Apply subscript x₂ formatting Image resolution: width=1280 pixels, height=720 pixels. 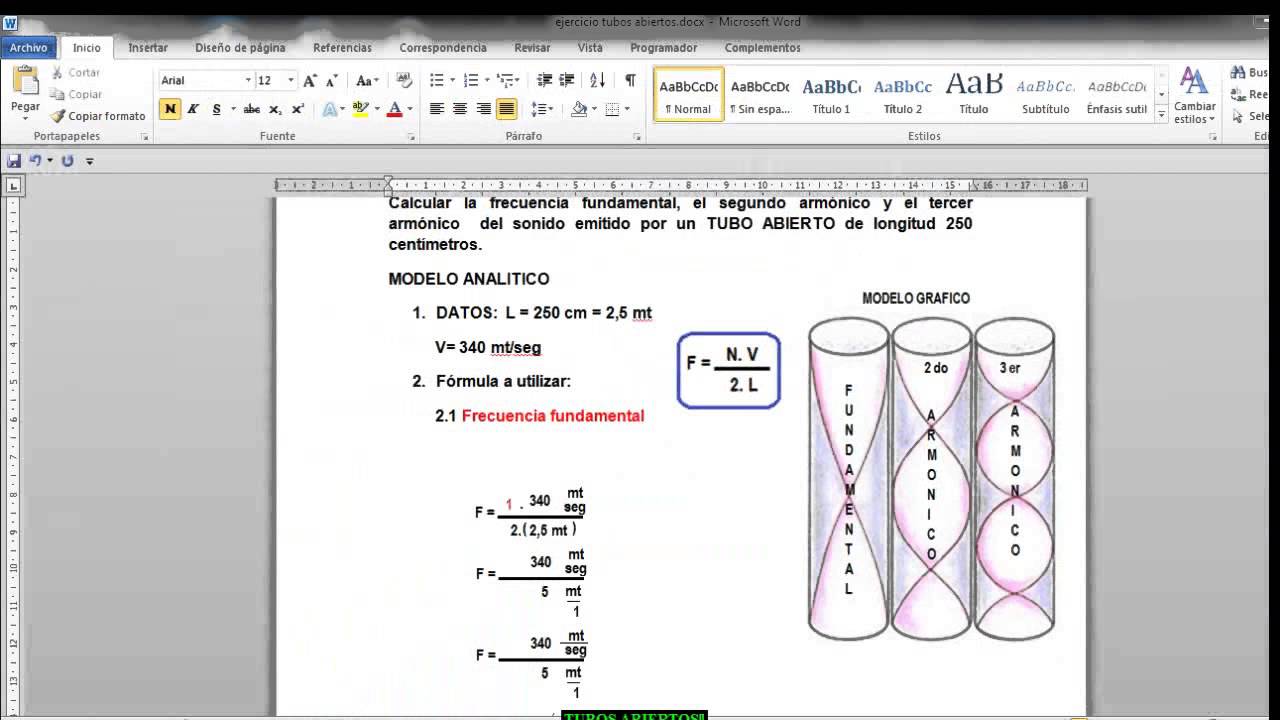(x=275, y=109)
